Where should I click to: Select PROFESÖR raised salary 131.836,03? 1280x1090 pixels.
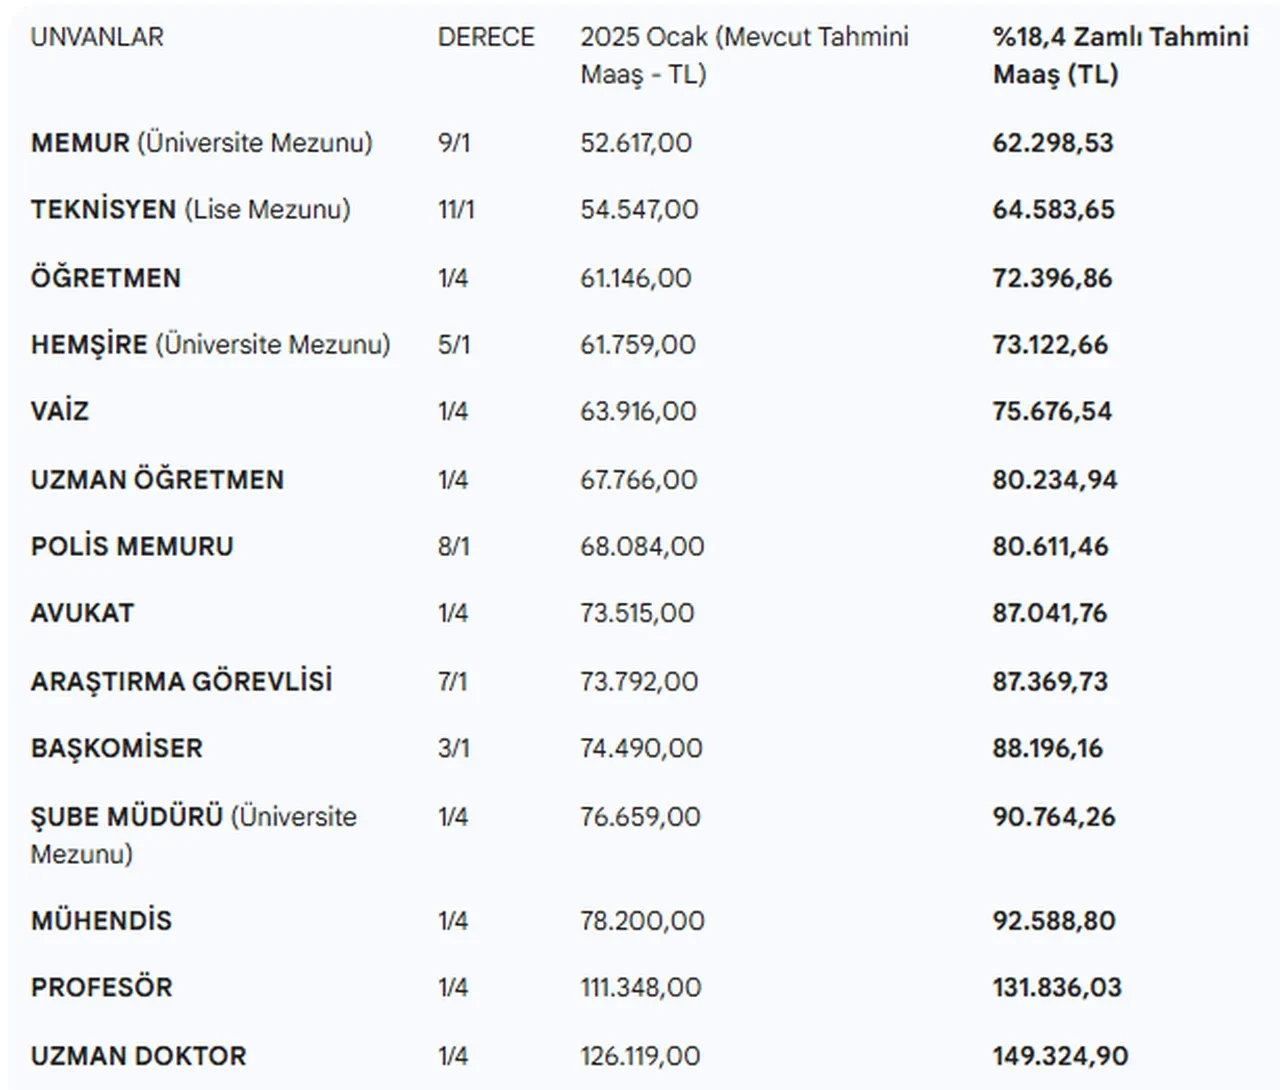point(1057,988)
